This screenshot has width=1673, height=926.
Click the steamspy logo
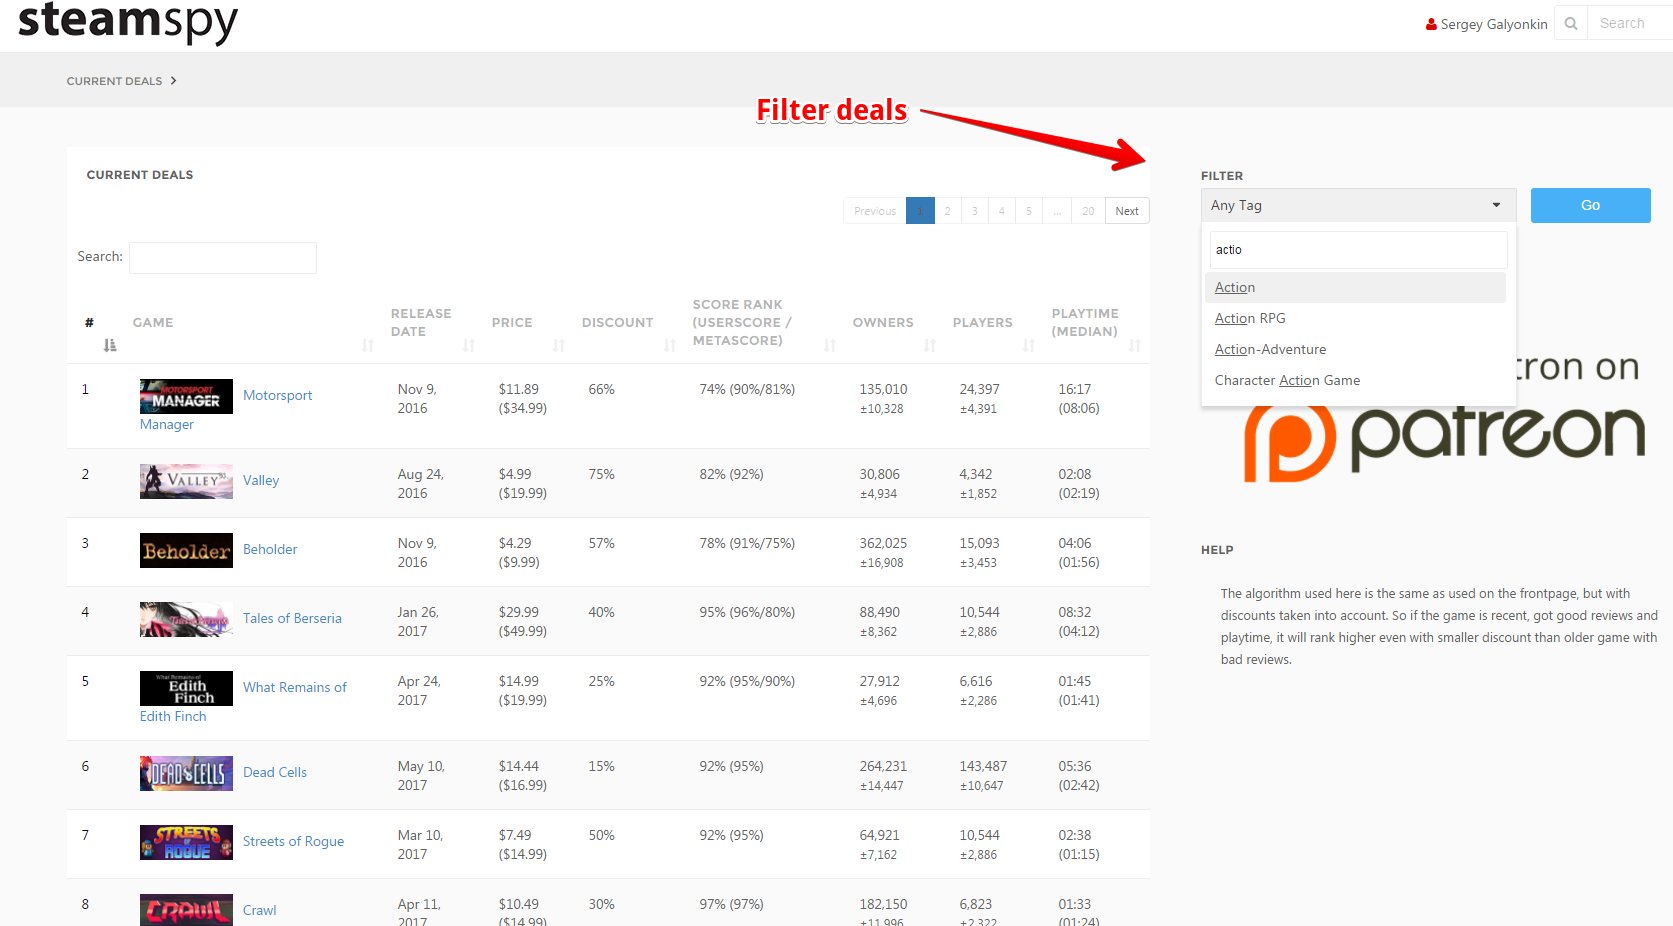[128, 21]
